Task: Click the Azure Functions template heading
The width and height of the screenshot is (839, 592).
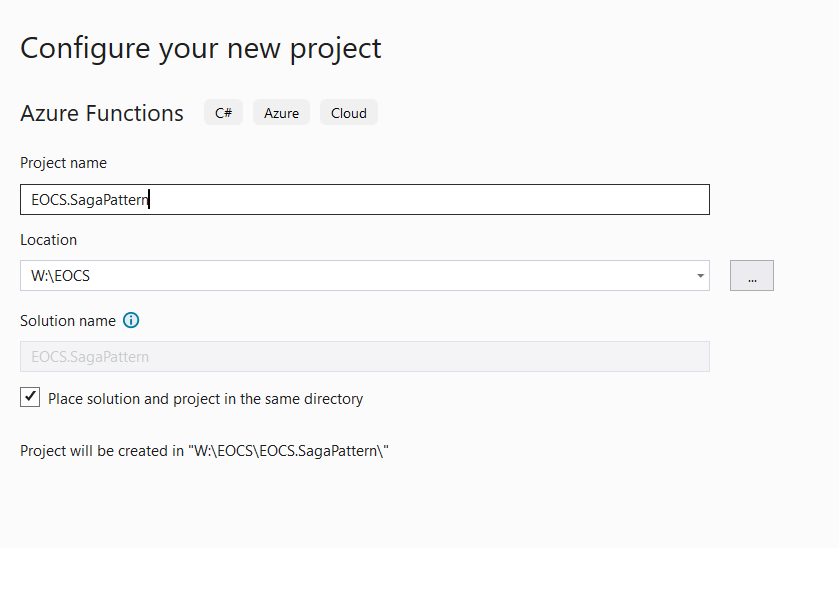Action: point(102,113)
